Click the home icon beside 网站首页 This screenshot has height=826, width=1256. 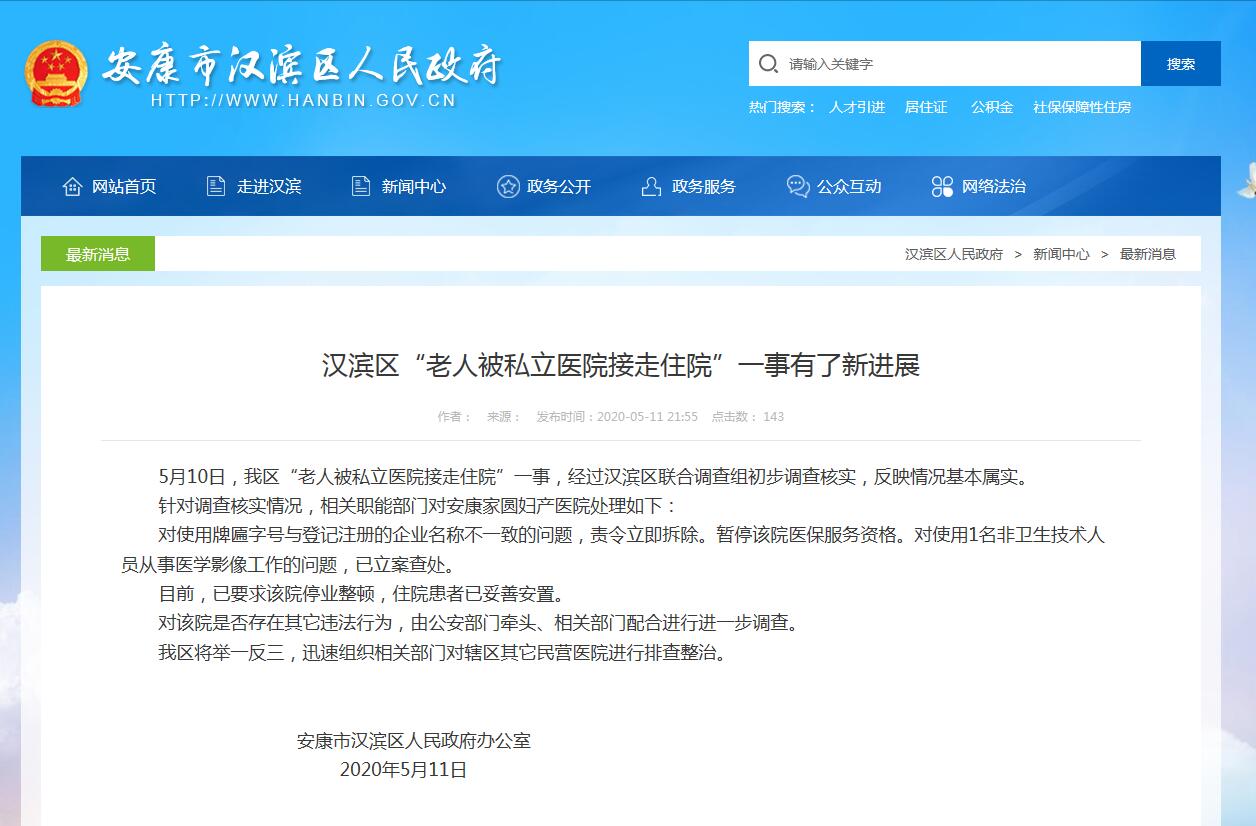tap(72, 186)
